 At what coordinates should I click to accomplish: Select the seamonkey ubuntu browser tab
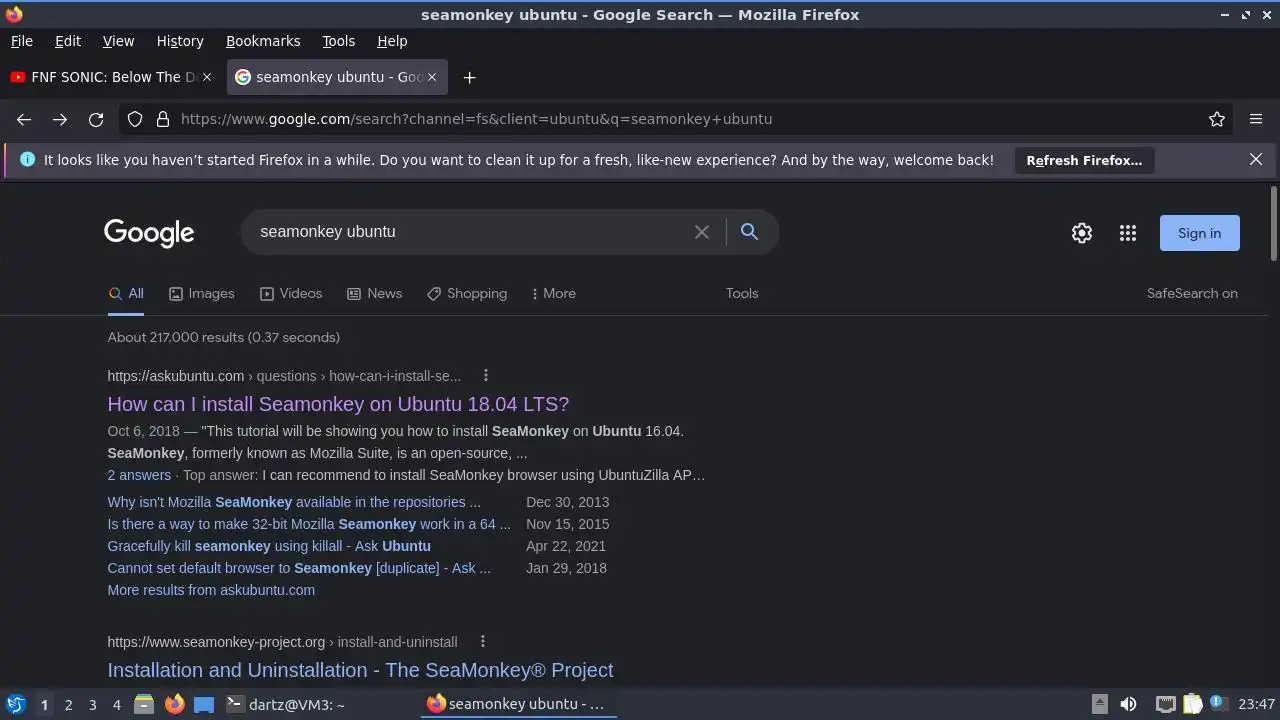pos(337,77)
